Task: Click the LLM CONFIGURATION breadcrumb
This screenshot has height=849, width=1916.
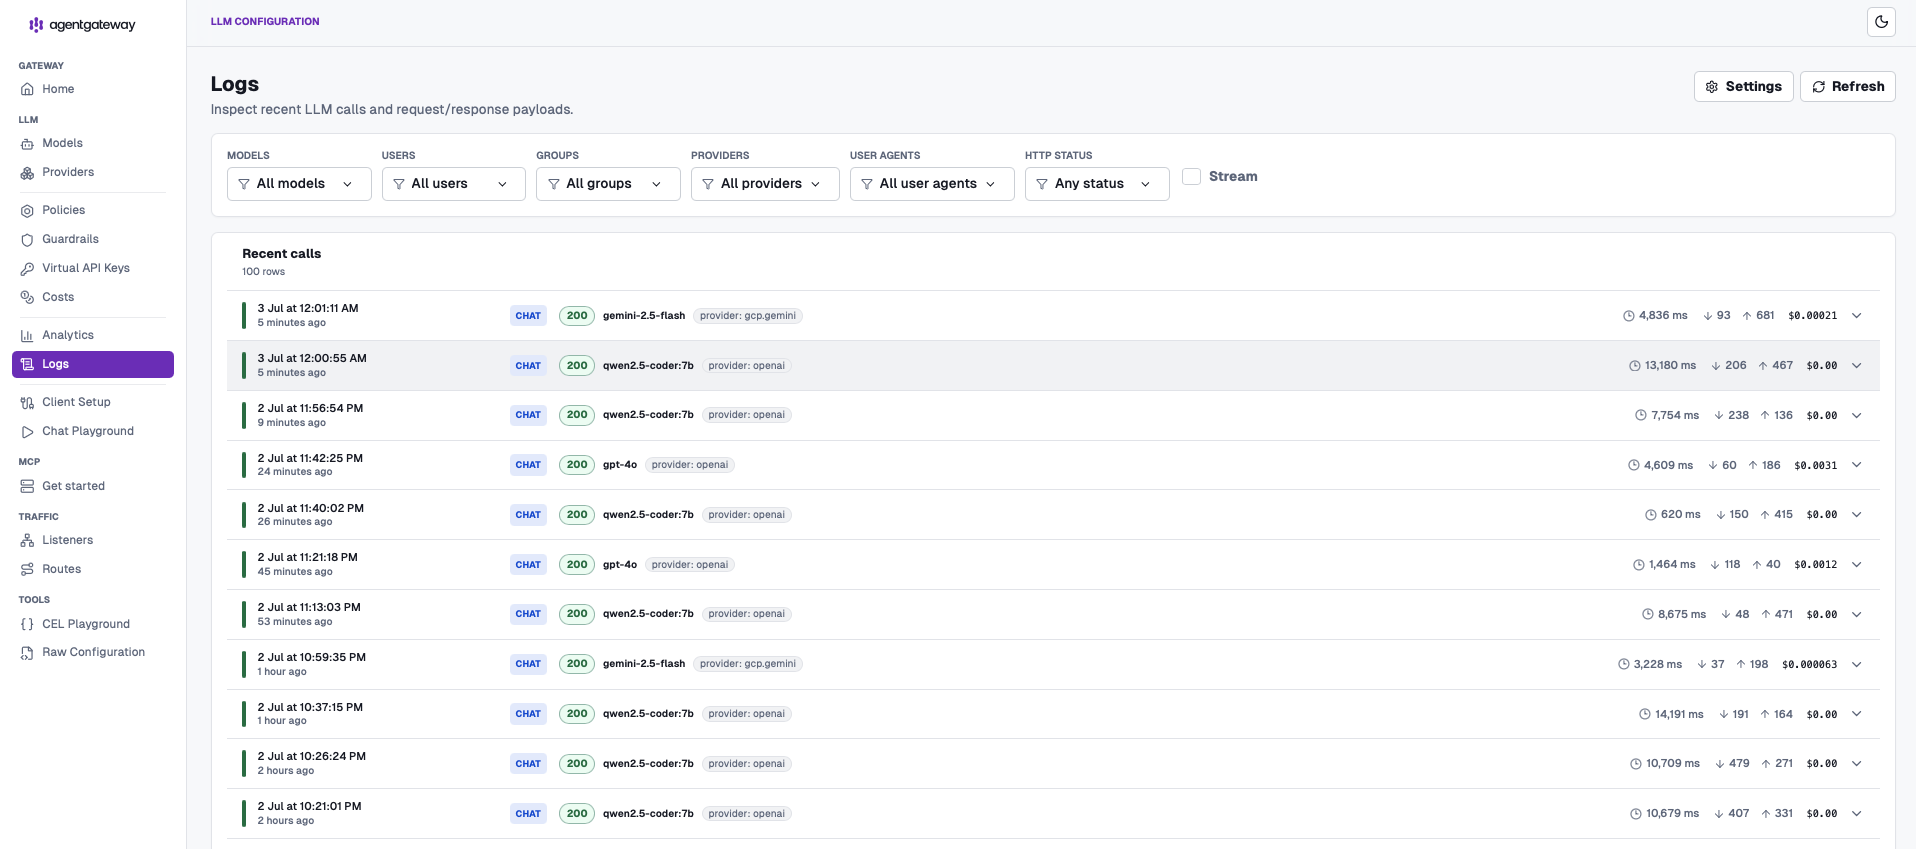Action: (265, 21)
